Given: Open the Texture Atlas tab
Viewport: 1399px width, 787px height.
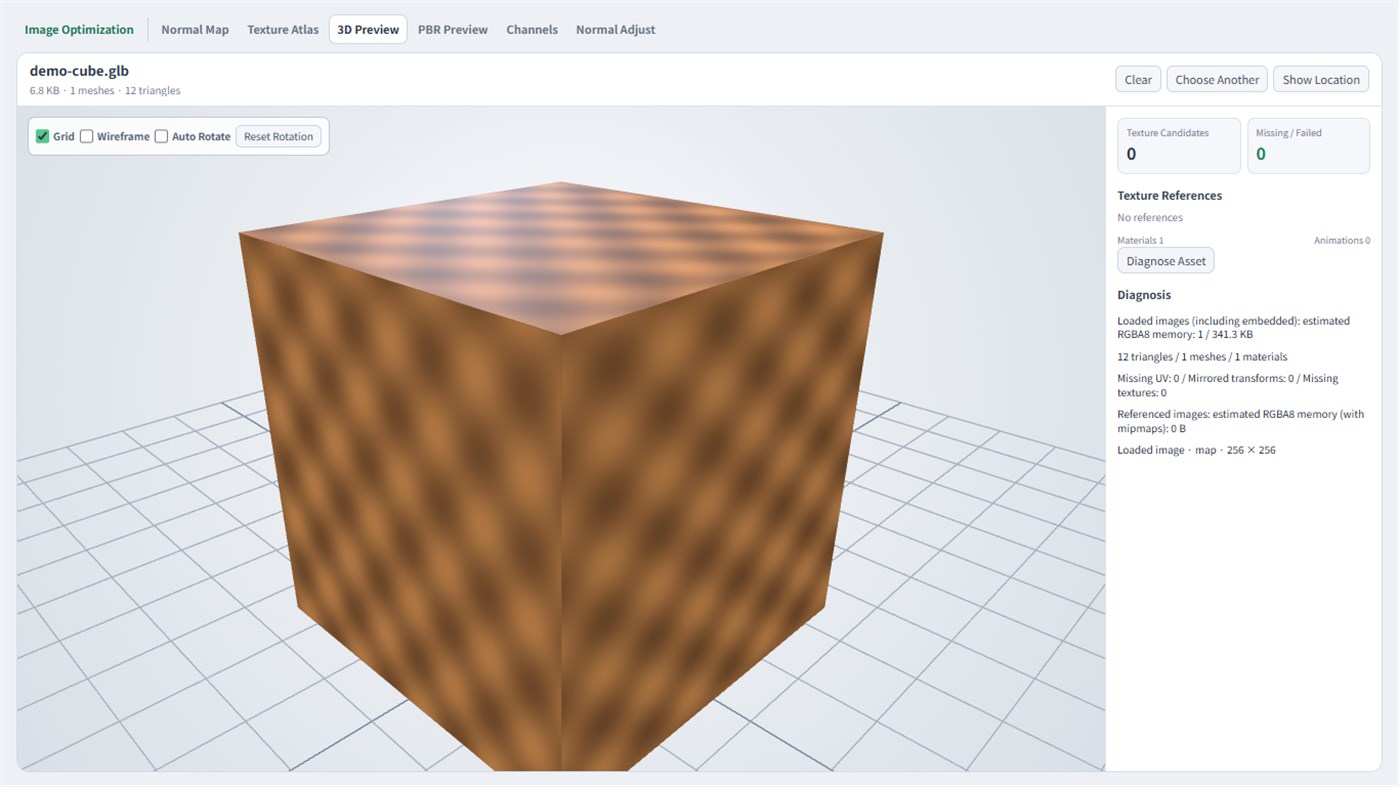Looking at the screenshot, I should coord(283,30).
